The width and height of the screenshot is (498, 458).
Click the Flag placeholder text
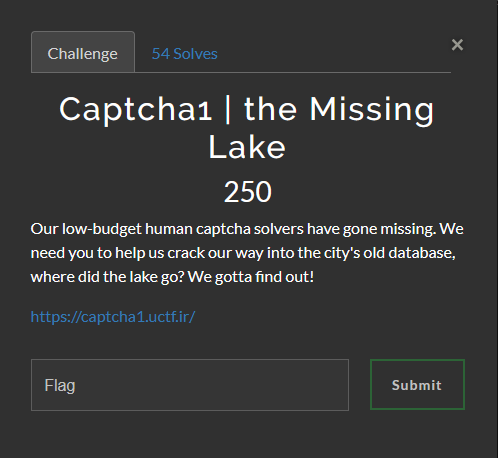pos(60,385)
